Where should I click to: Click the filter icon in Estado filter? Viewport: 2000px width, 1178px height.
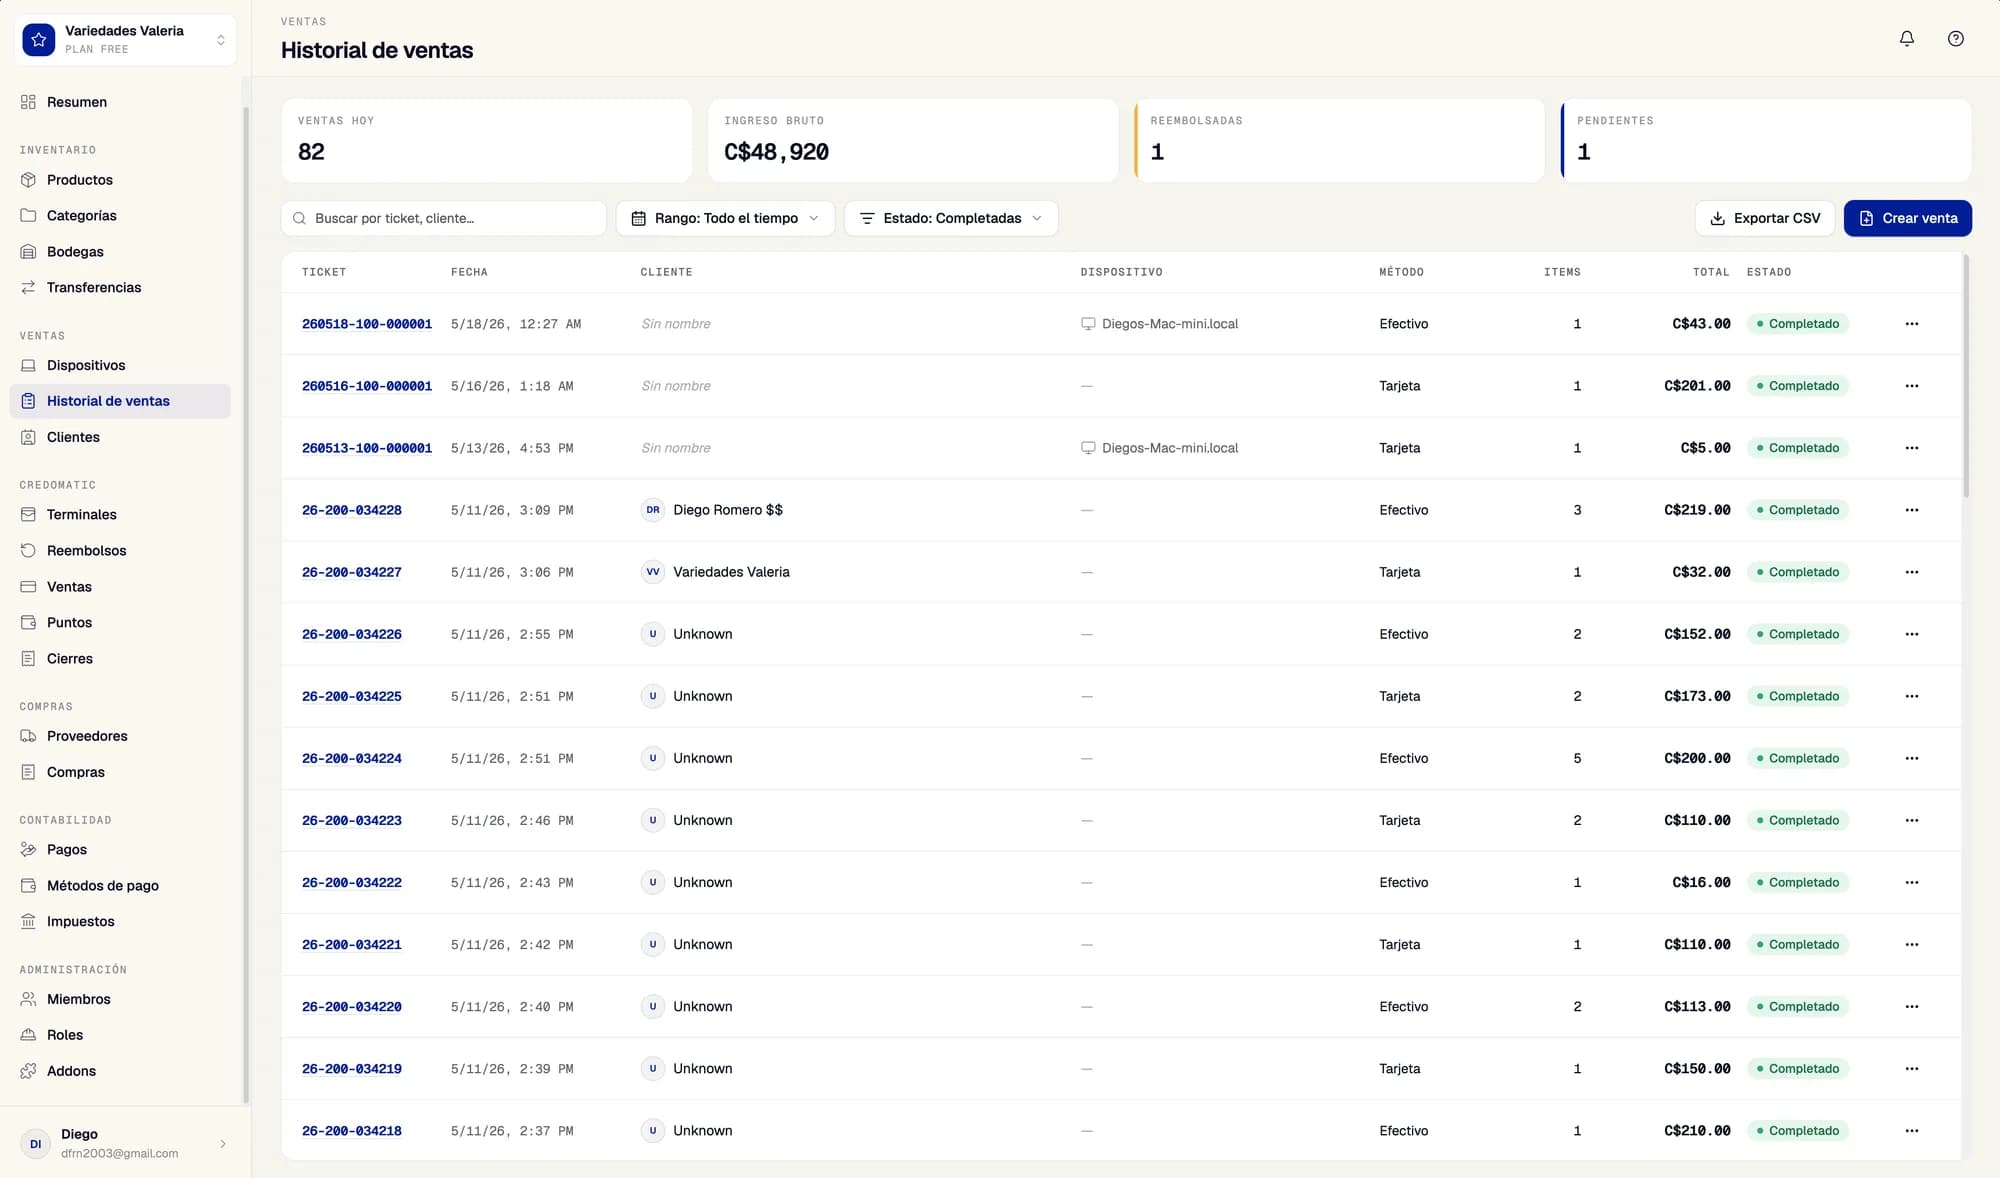(867, 218)
